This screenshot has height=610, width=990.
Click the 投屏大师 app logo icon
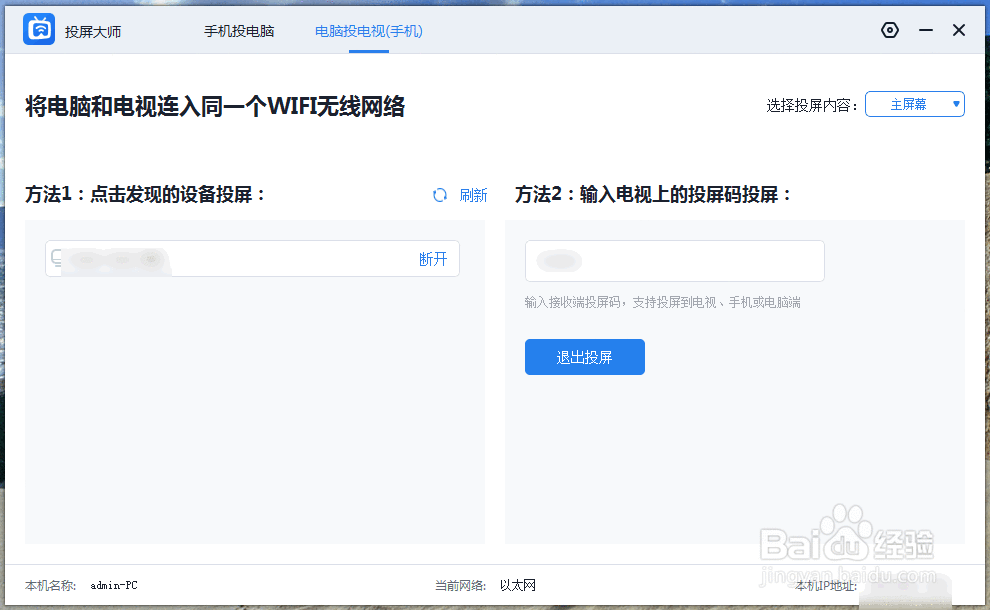click(37, 29)
